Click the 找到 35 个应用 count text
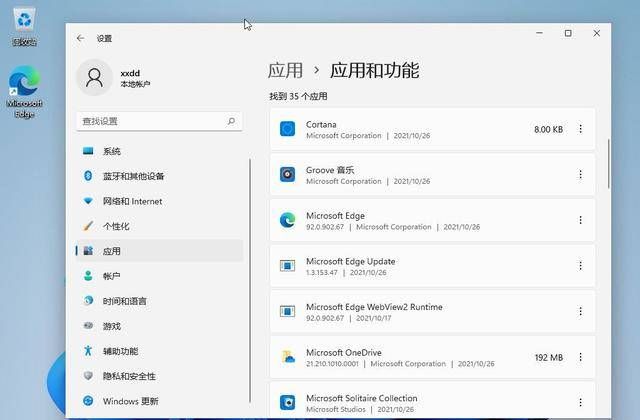640x420 pixels. [298, 96]
